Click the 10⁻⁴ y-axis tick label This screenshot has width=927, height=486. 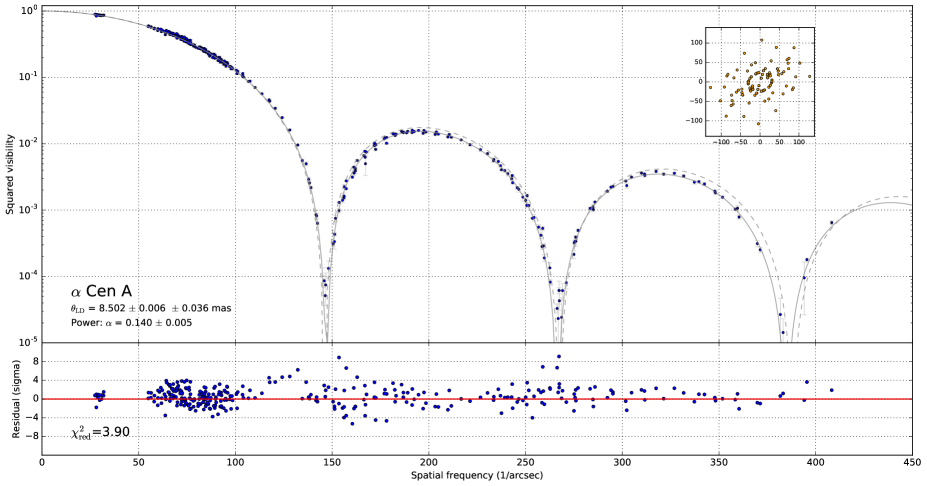click(x=30, y=276)
